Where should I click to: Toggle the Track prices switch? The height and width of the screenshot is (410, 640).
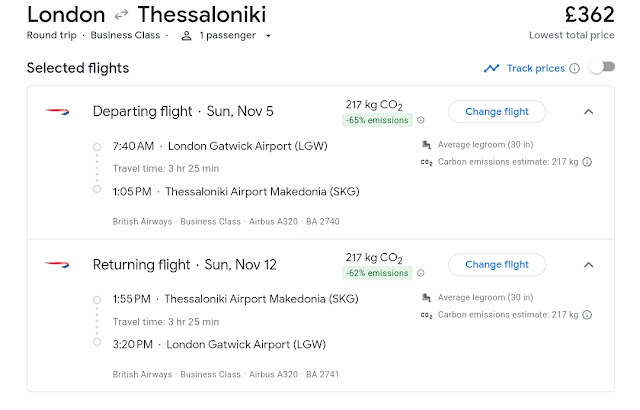[x=601, y=68]
